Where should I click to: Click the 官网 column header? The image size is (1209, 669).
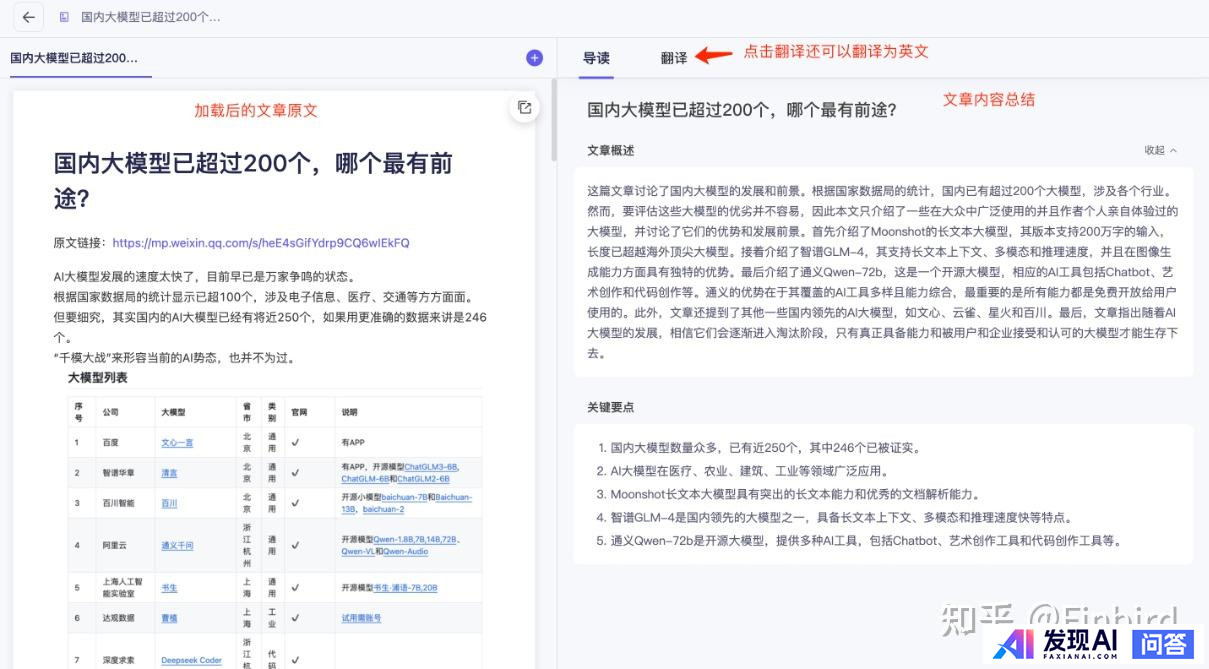pyautogui.click(x=298, y=412)
